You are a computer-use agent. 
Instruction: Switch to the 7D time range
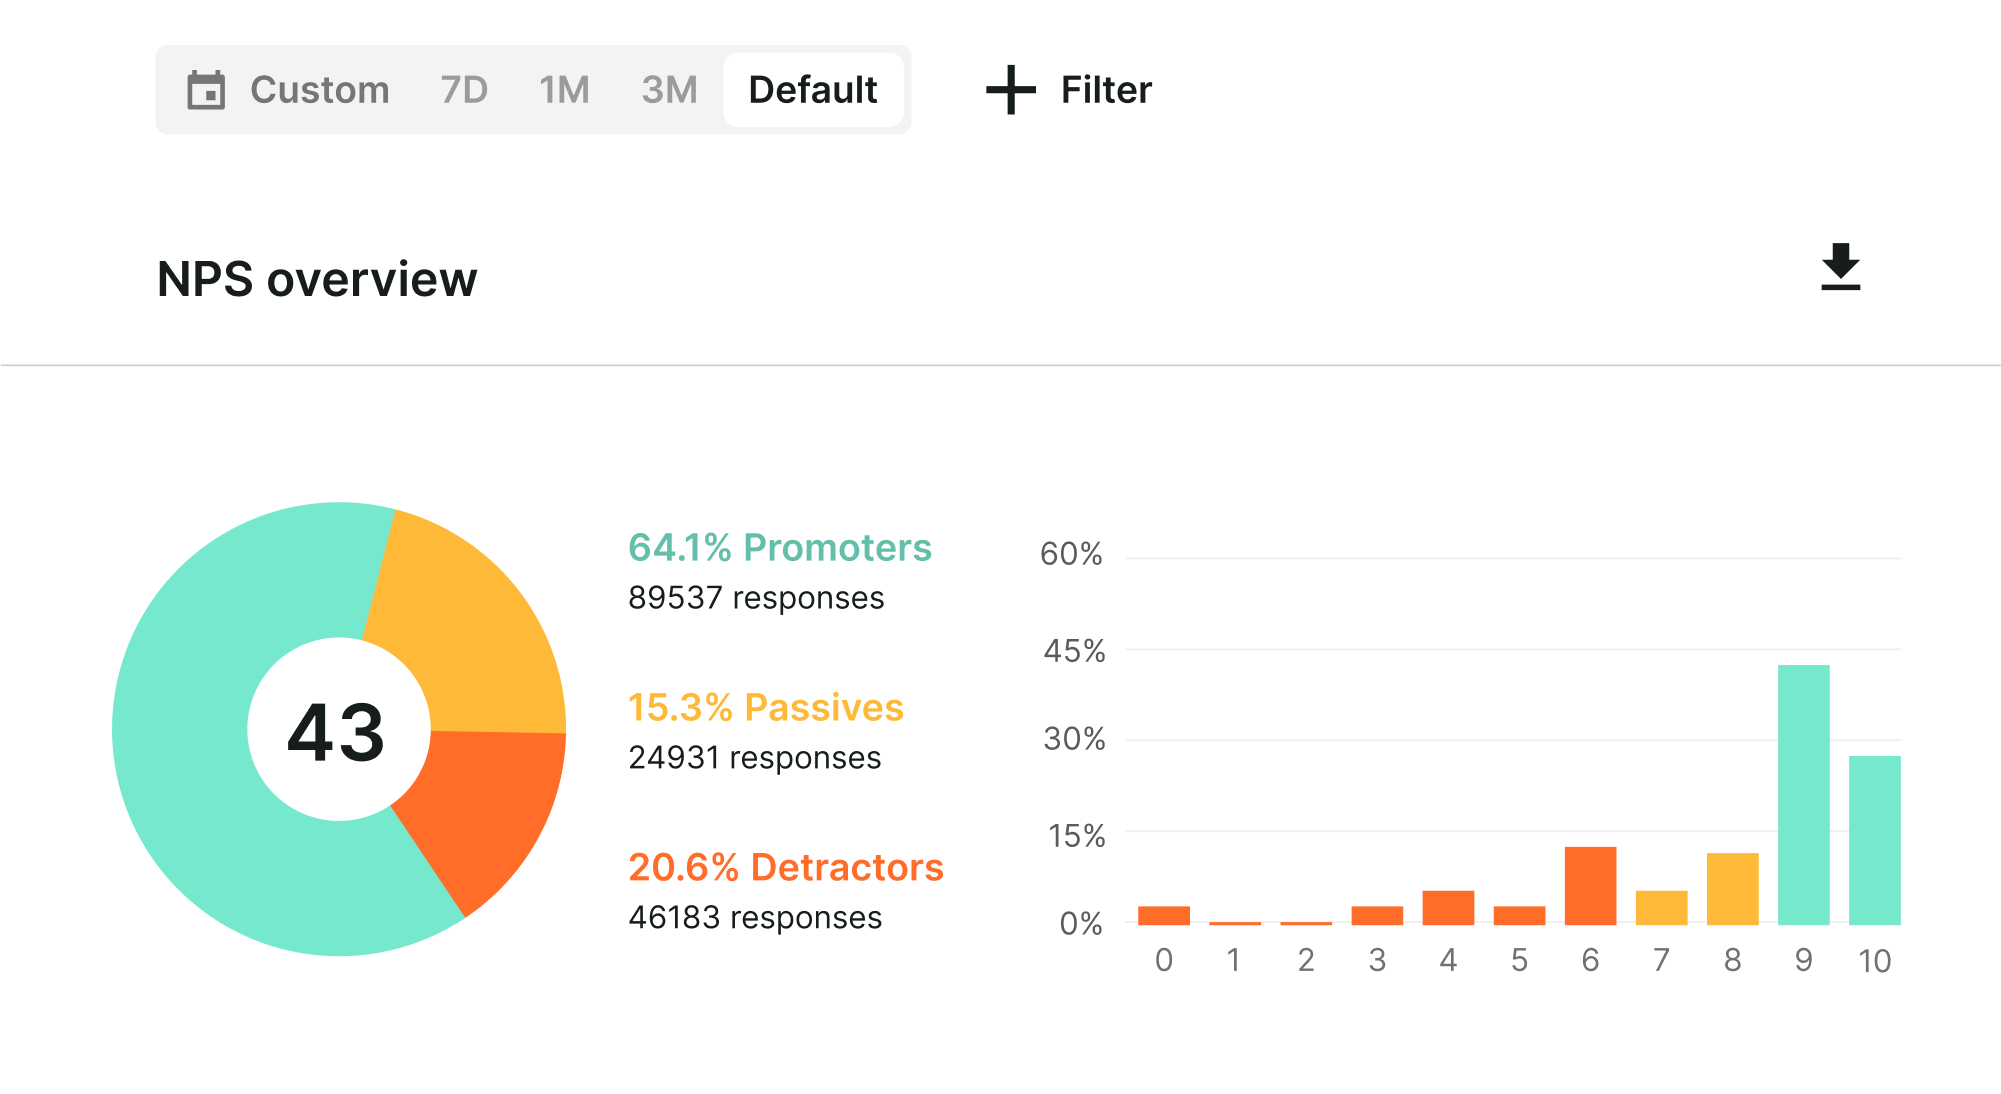[464, 90]
